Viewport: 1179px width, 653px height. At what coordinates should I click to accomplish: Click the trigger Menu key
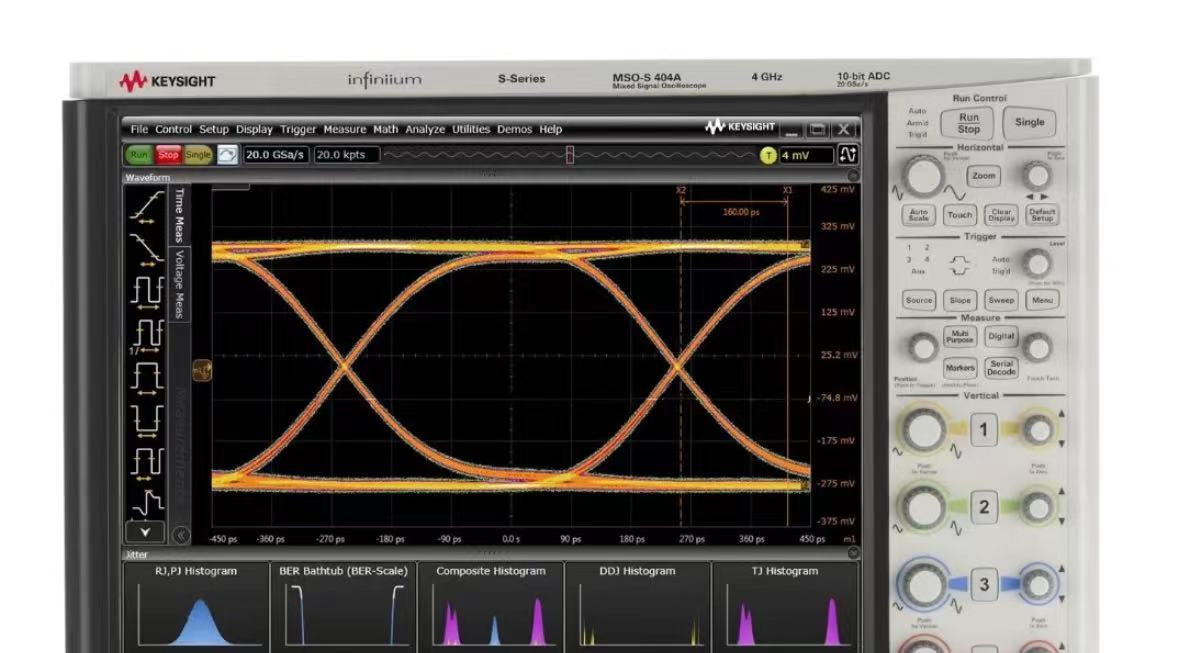point(1041,300)
